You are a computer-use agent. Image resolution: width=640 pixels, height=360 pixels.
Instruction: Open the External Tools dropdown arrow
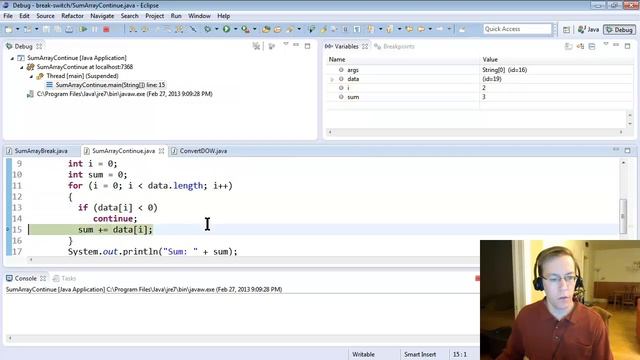click(255, 29)
